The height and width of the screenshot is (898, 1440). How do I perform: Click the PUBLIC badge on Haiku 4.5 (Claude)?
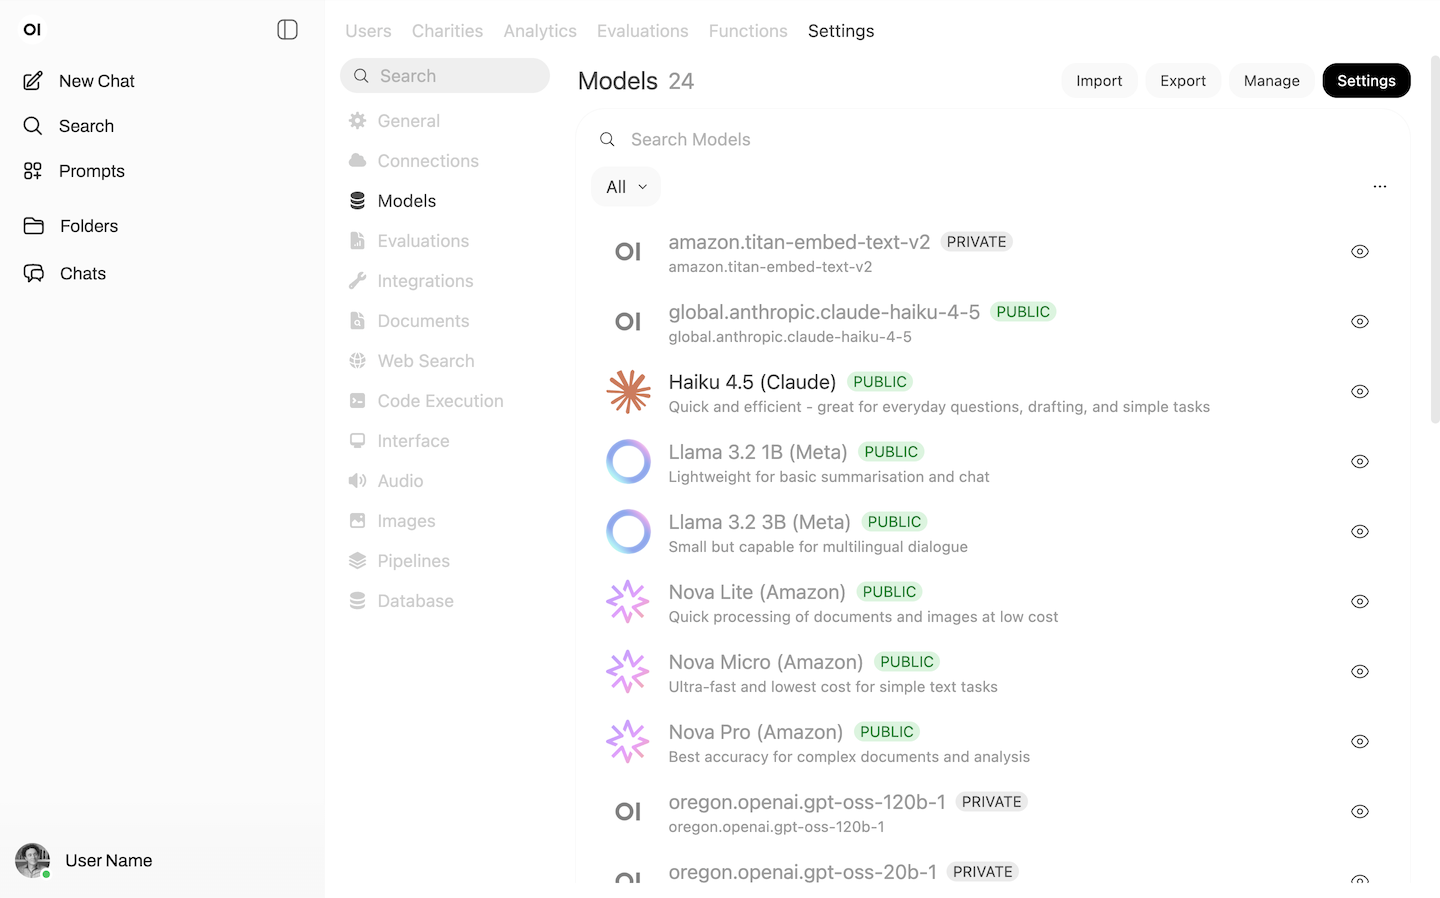(x=880, y=382)
